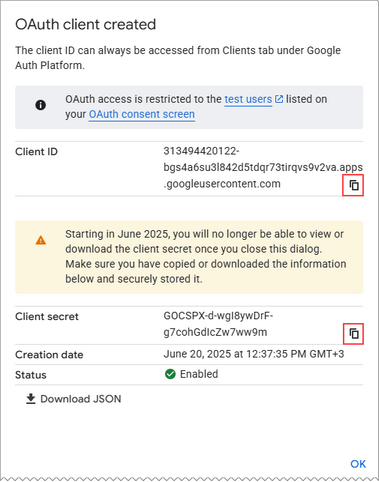Open the test users link
379x482 pixels.
pos(248,99)
